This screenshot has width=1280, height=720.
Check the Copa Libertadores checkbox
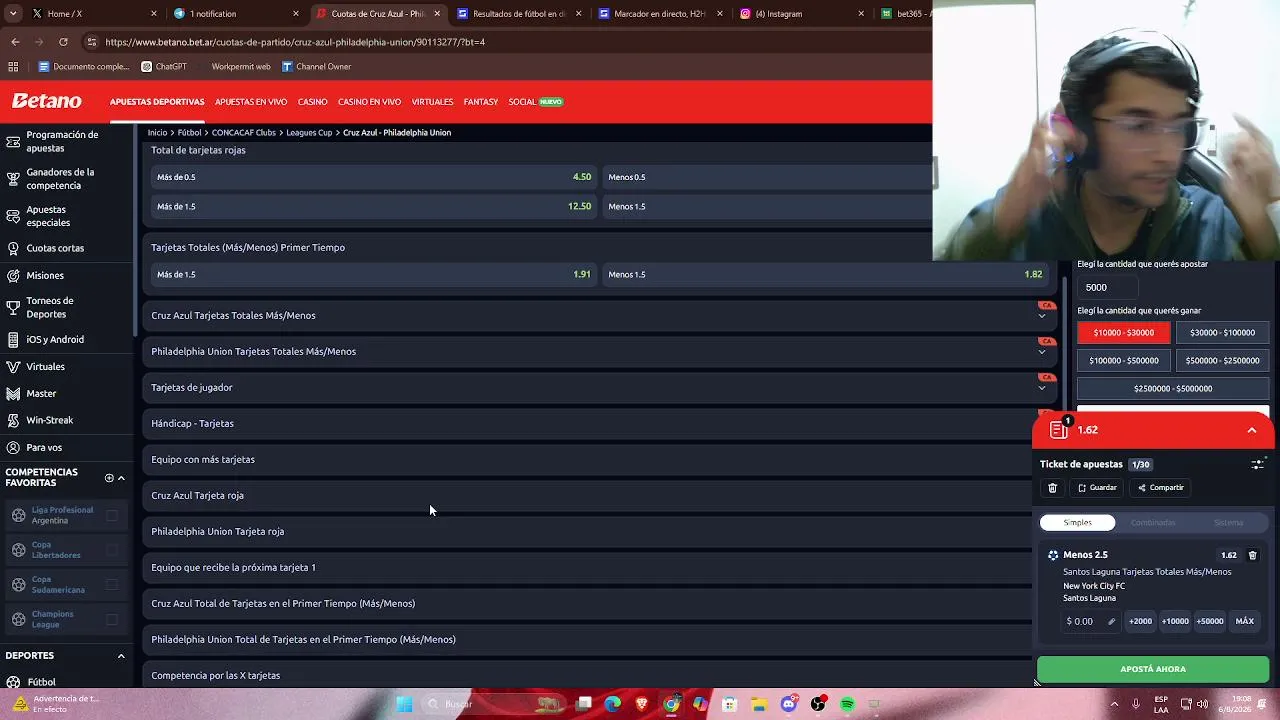(112, 550)
